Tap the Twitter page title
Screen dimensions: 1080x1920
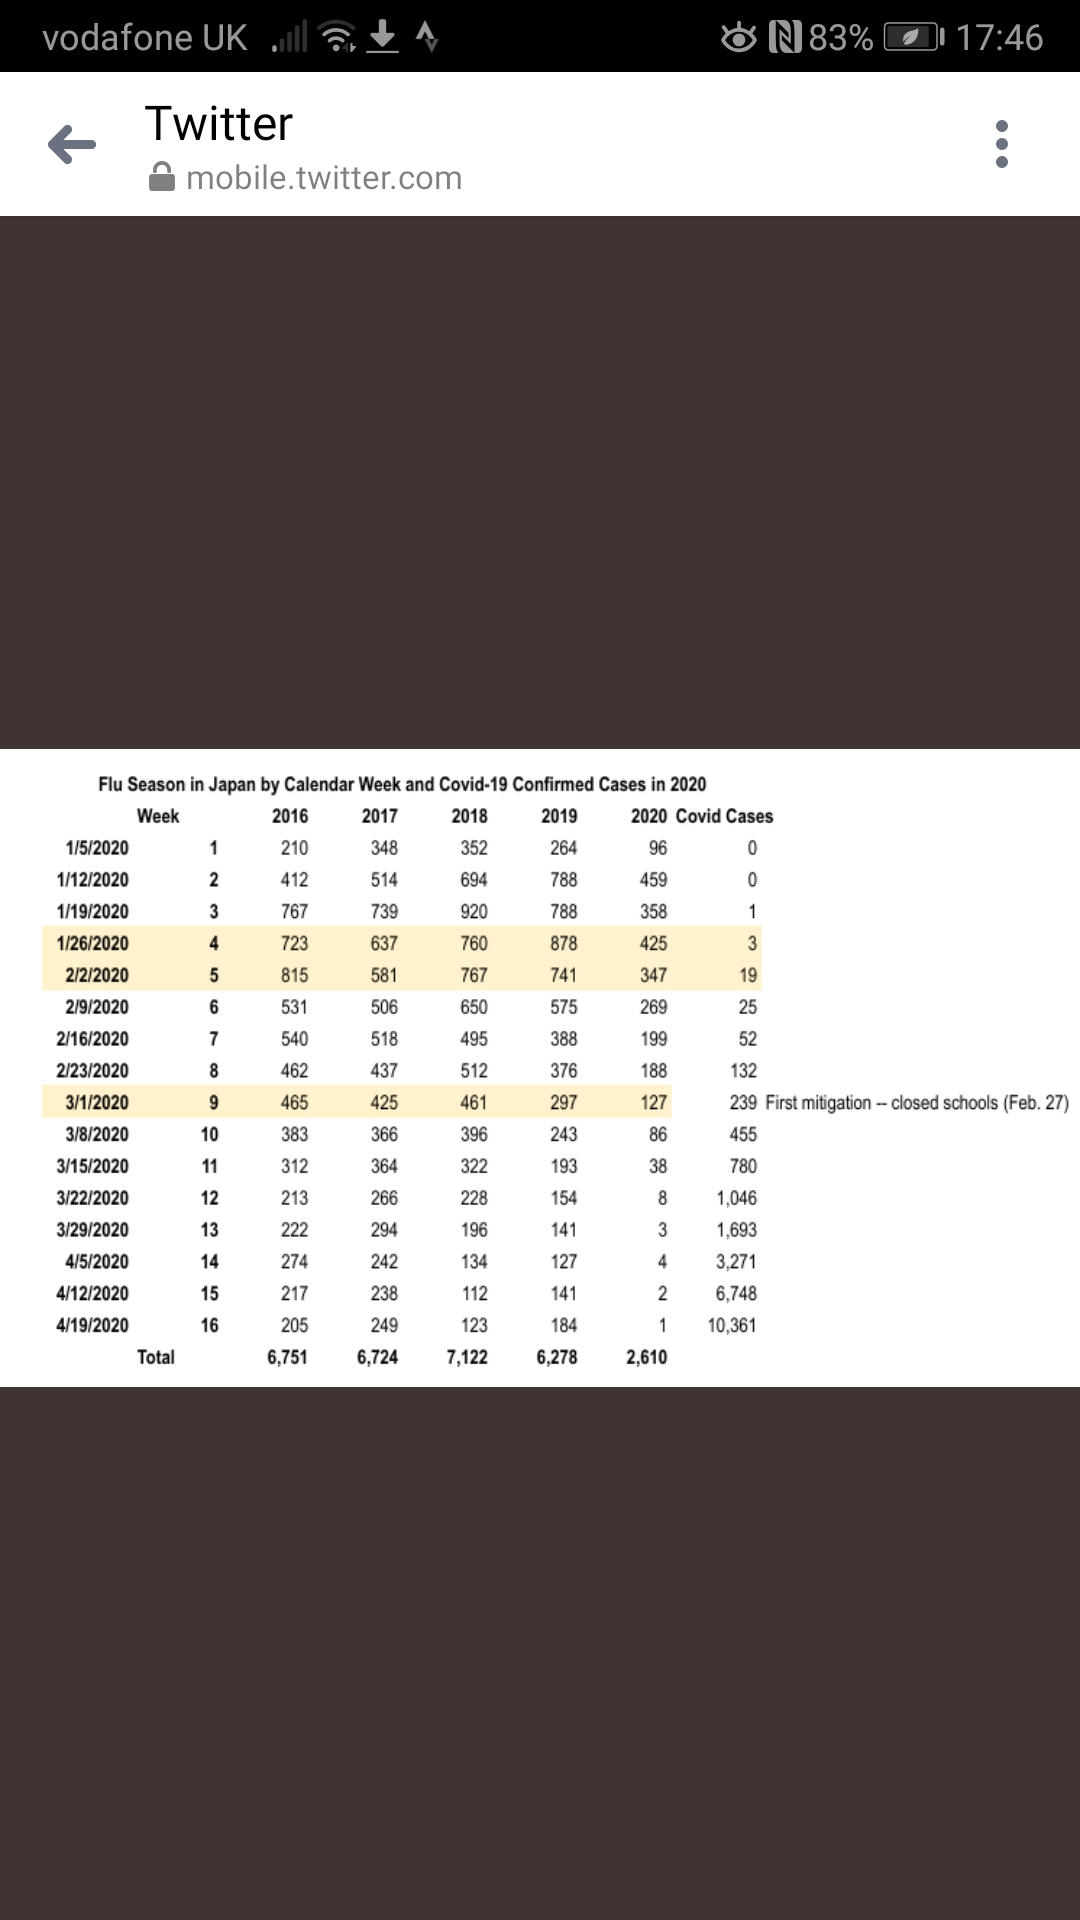point(219,124)
